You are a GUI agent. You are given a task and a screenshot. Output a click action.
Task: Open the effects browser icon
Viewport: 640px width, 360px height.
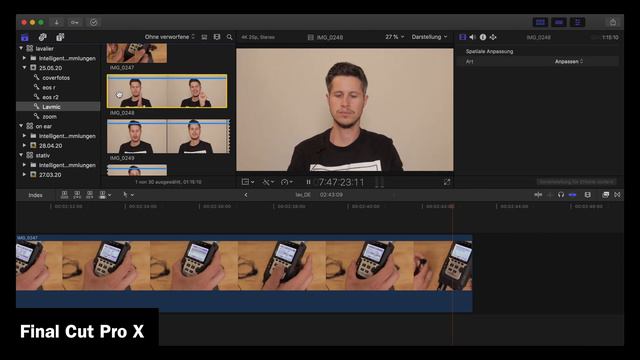606,195
